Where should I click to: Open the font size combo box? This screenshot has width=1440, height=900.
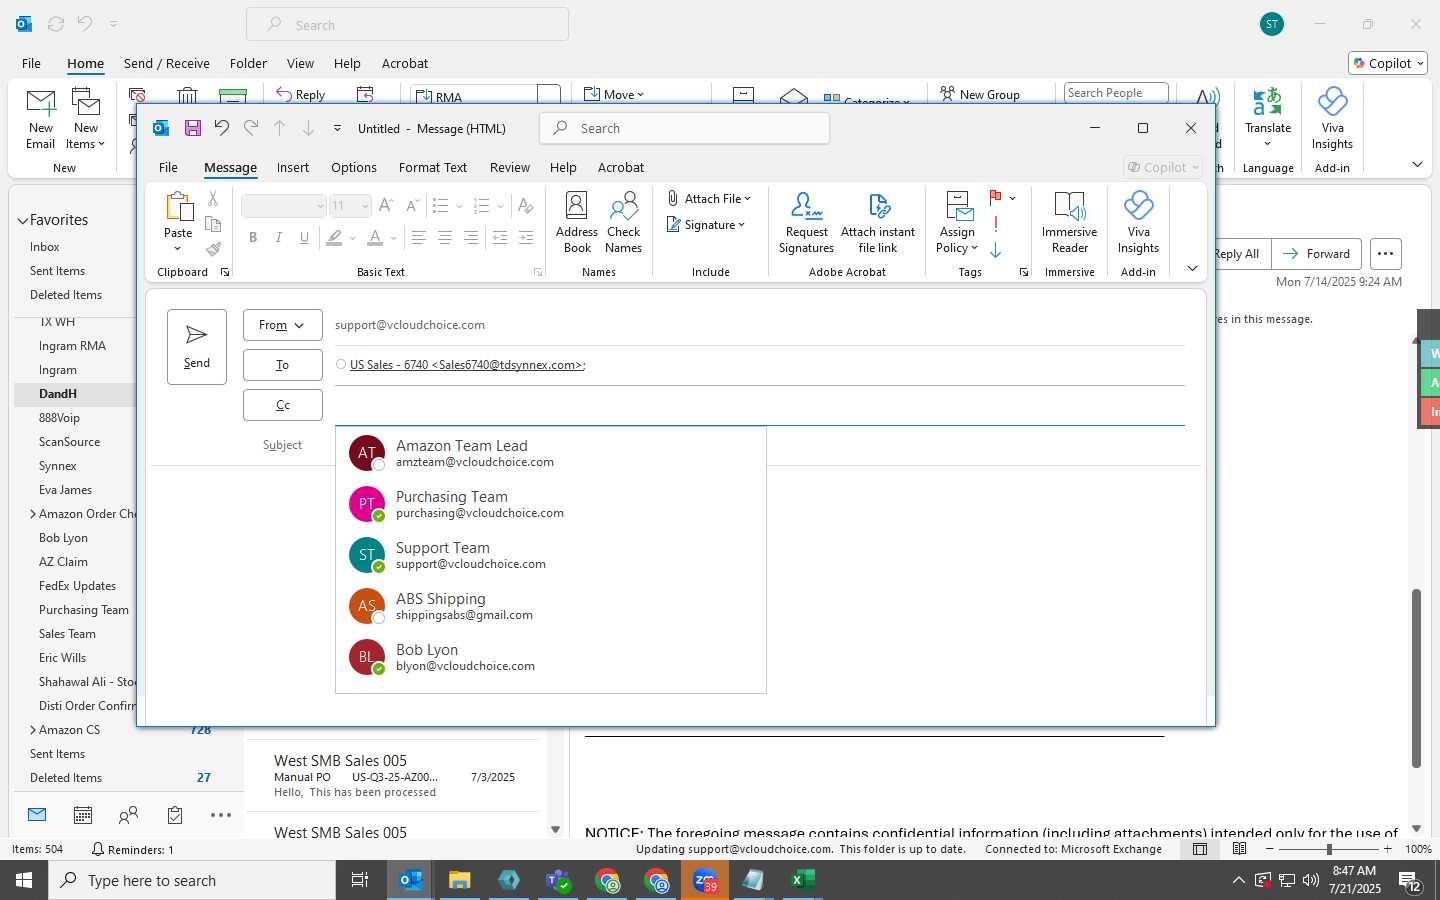coord(351,206)
